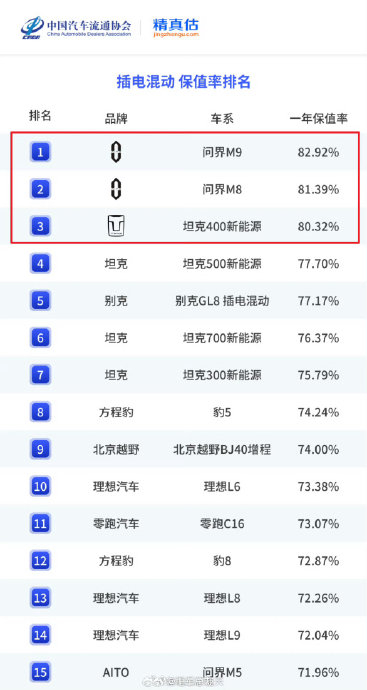Click the rank 1 blue badge
Viewport: 367px width, 690px height.
[40, 153]
